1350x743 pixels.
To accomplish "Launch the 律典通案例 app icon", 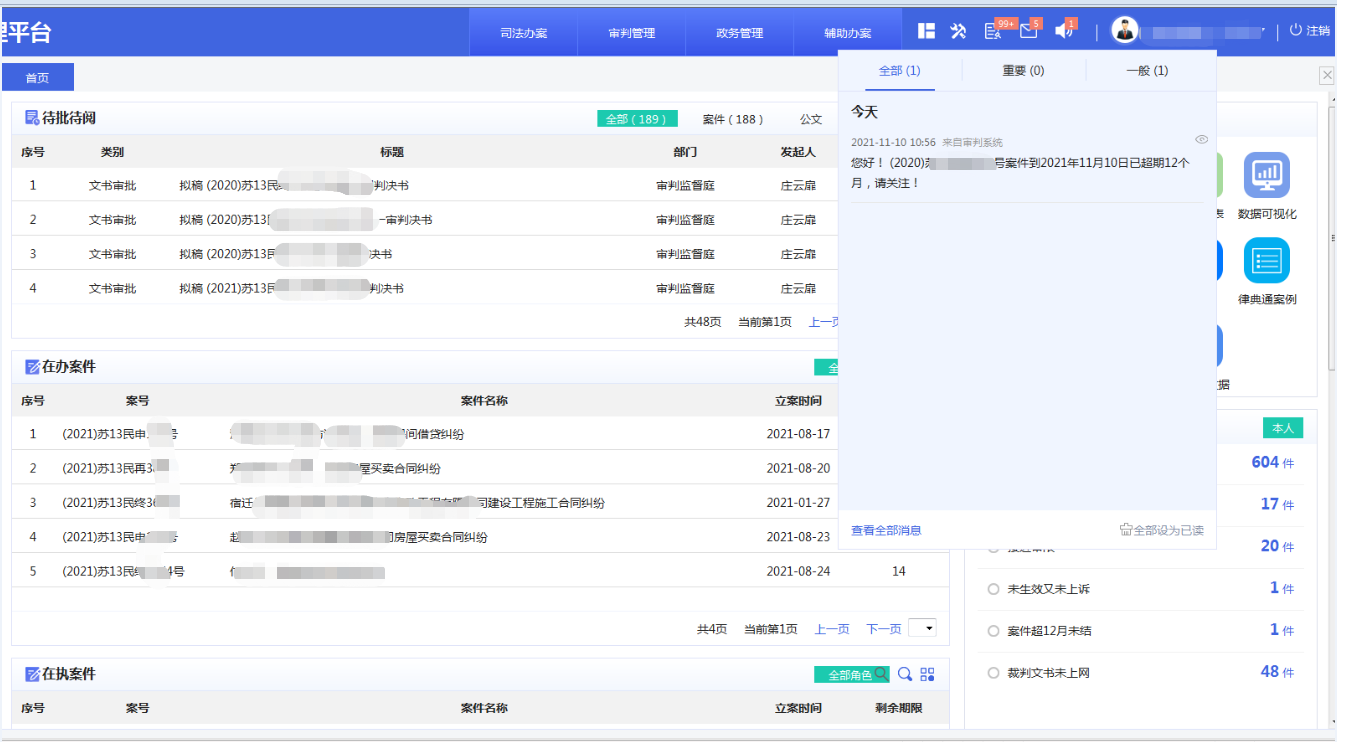I will [1266, 261].
